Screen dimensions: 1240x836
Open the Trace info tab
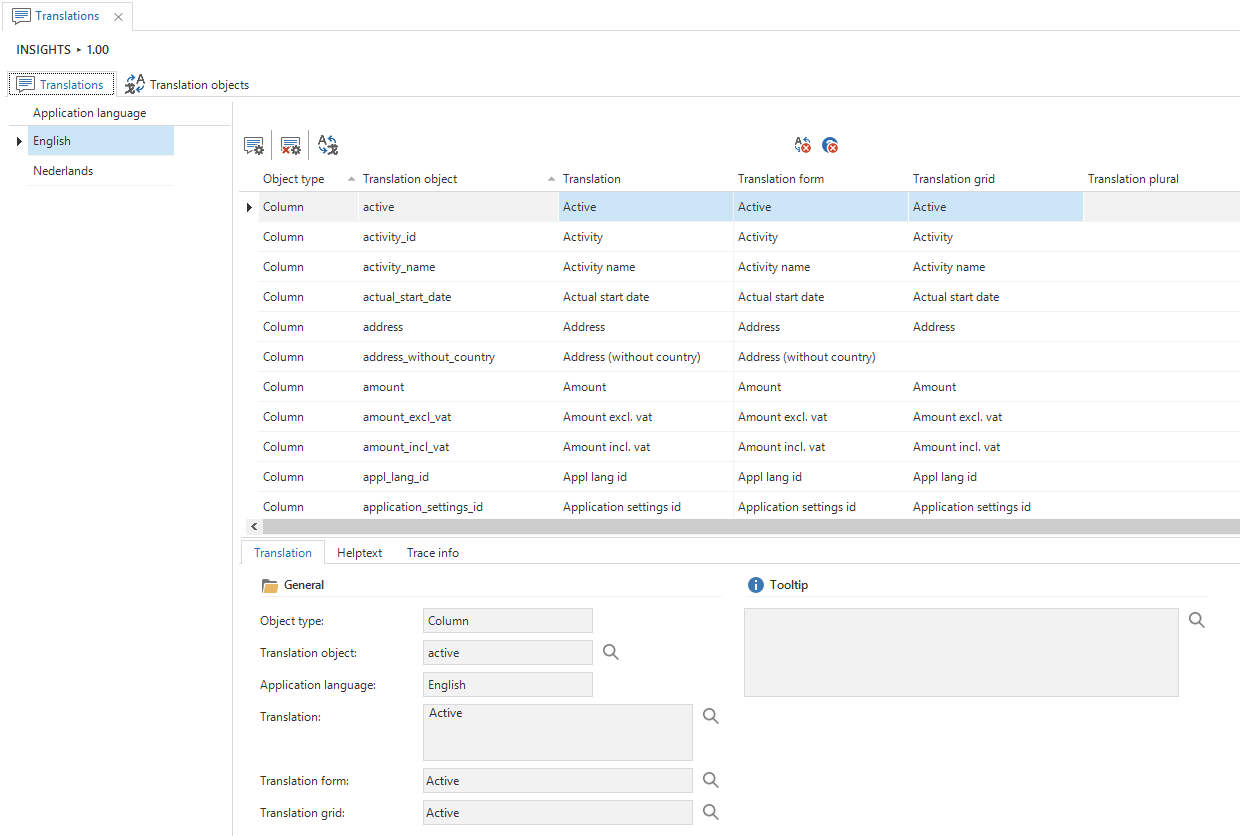(x=432, y=552)
